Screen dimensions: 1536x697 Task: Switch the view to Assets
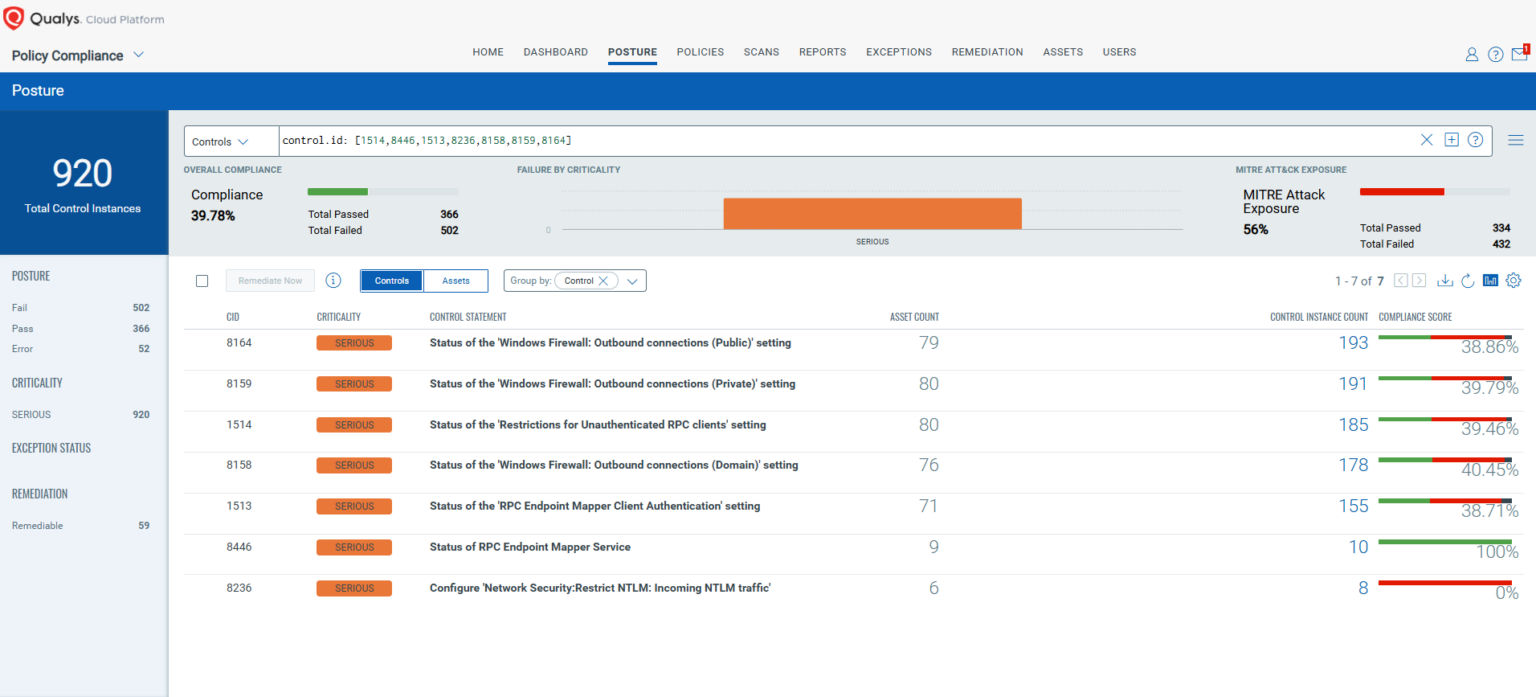pyautogui.click(x=456, y=281)
